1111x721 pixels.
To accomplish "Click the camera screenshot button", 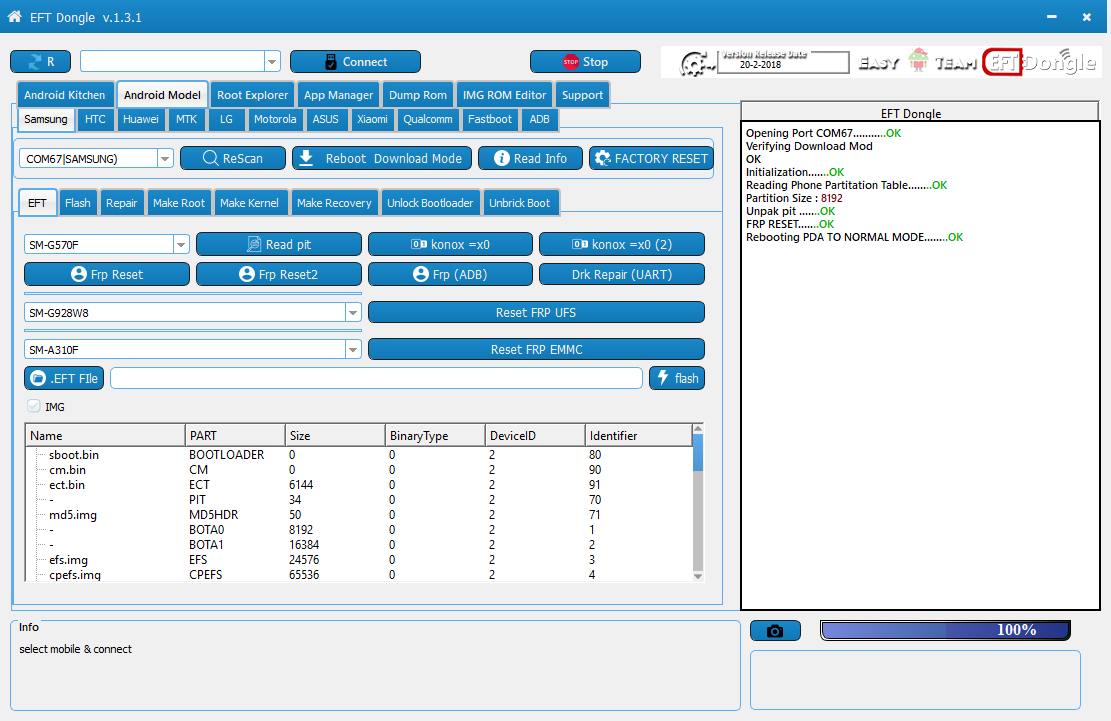I will pyautogui.click(x=775, y=630).
